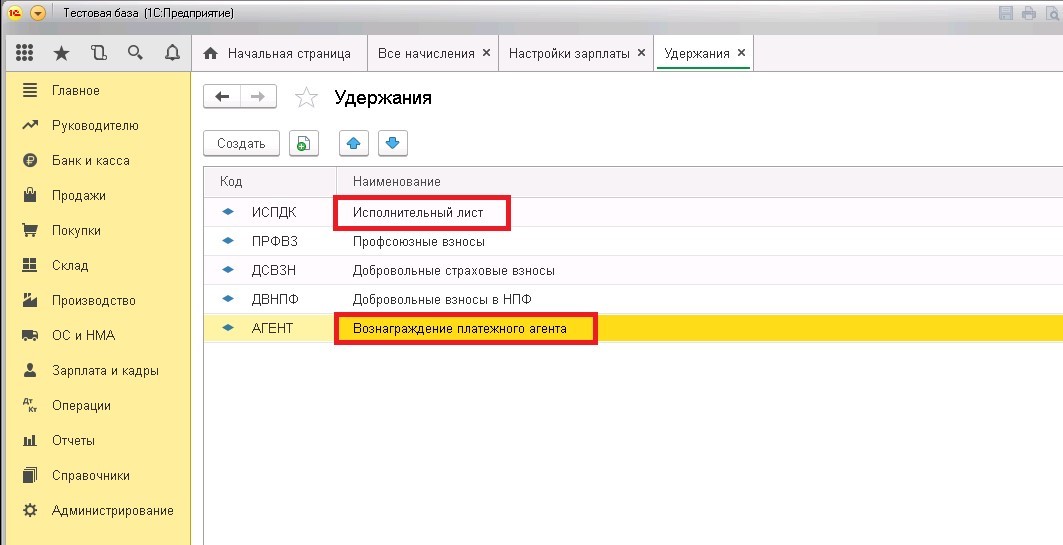Open ОС и НМА section

pyautogui.click(x=96, y=336)
